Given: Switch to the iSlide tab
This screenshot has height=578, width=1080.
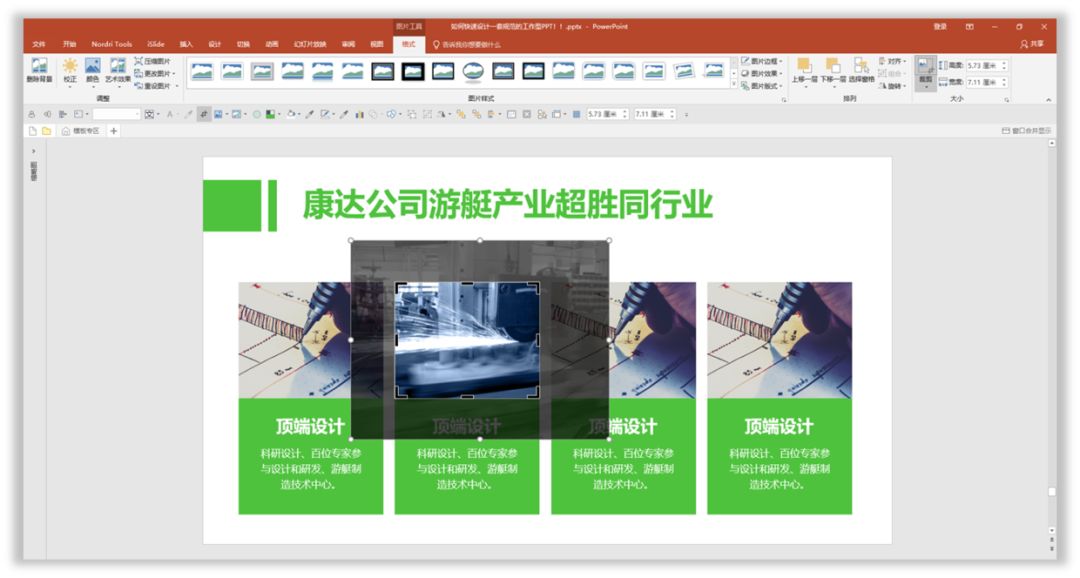Looking at the screenshot, I should [156, 44].
